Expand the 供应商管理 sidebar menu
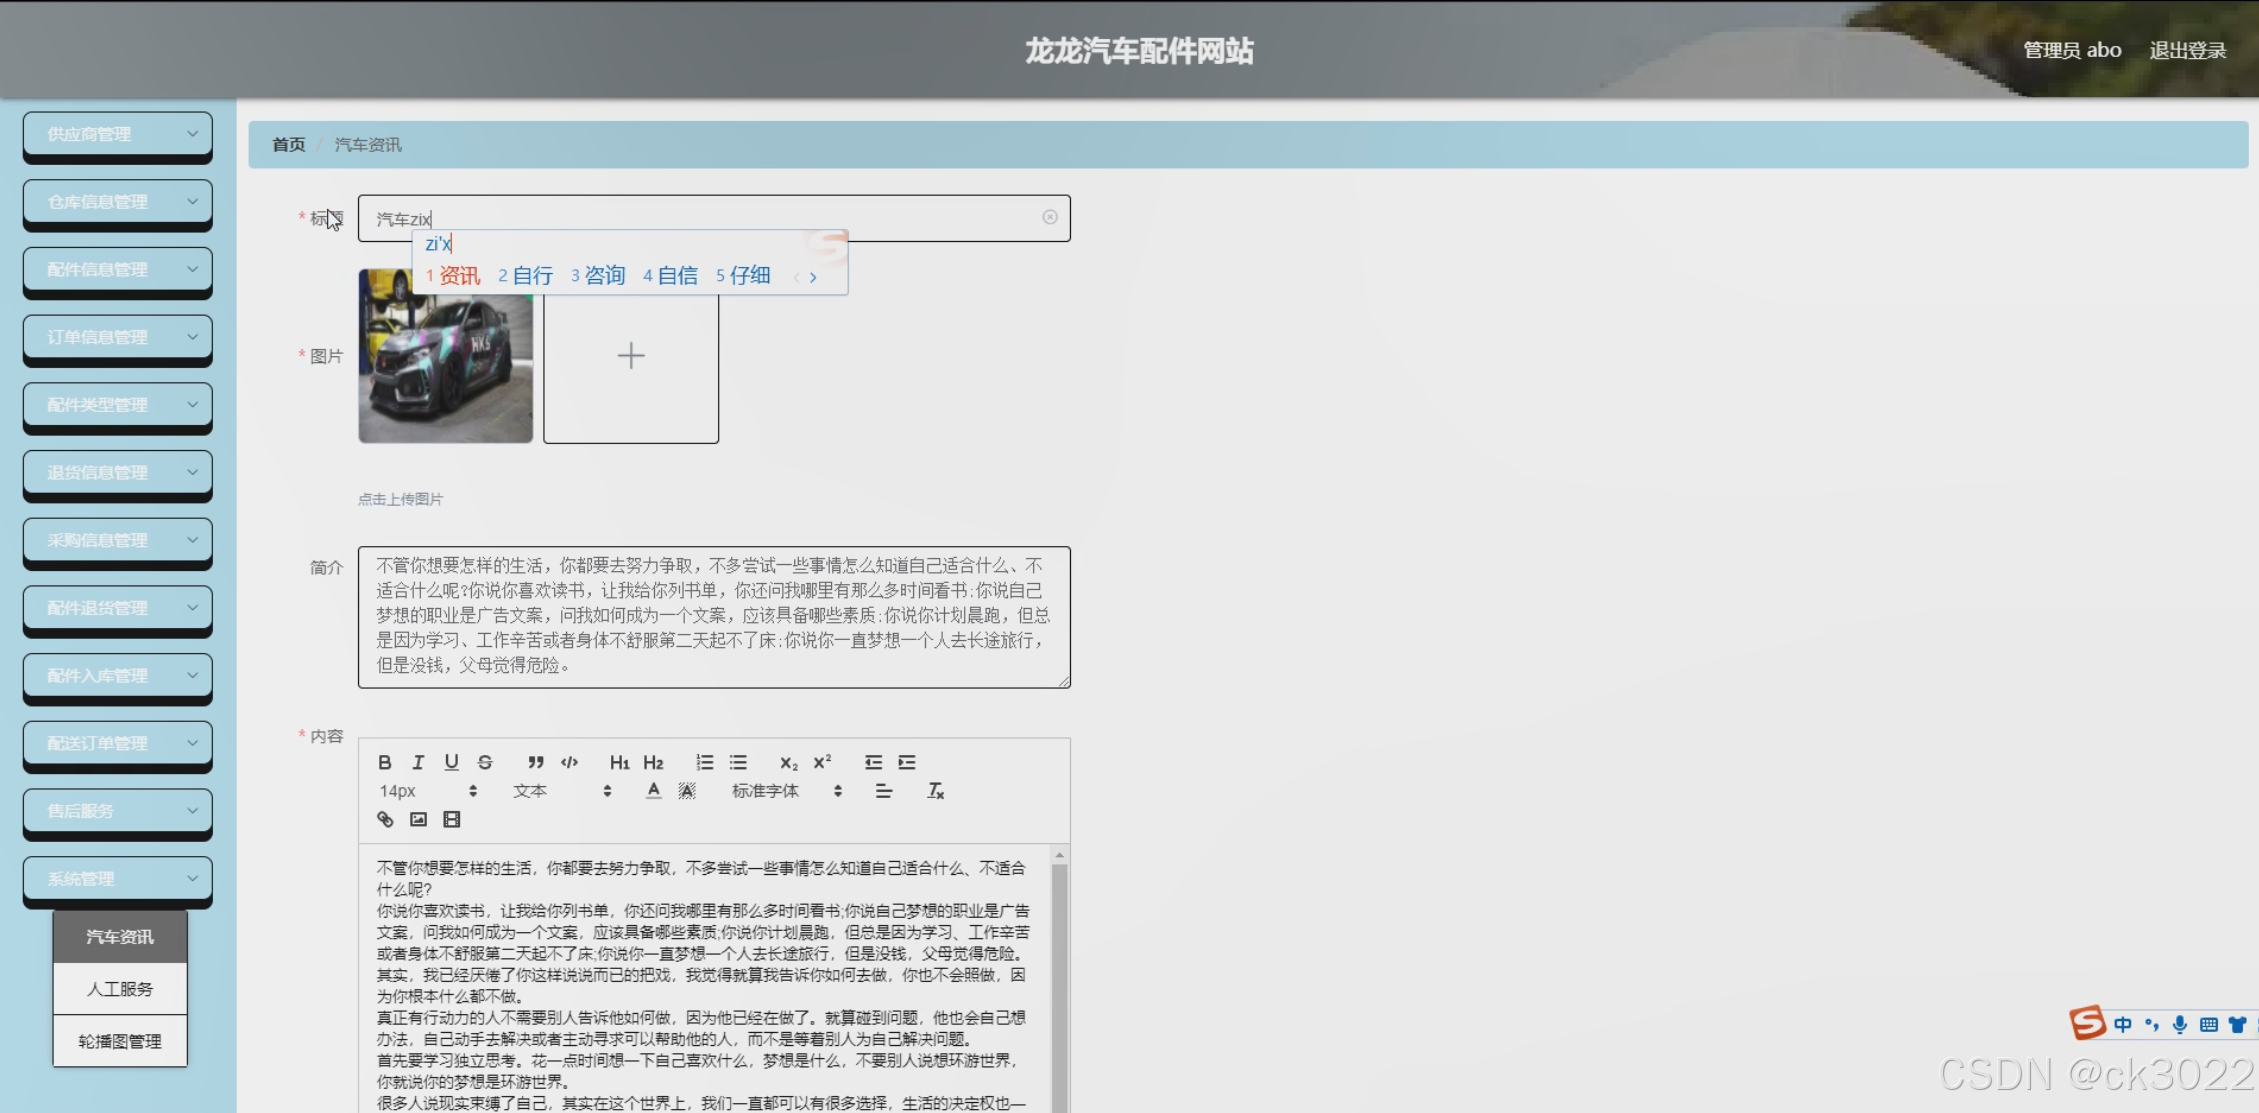Image resolution: width=2259 pixels, height=1113 pixels. click(118, 134)
